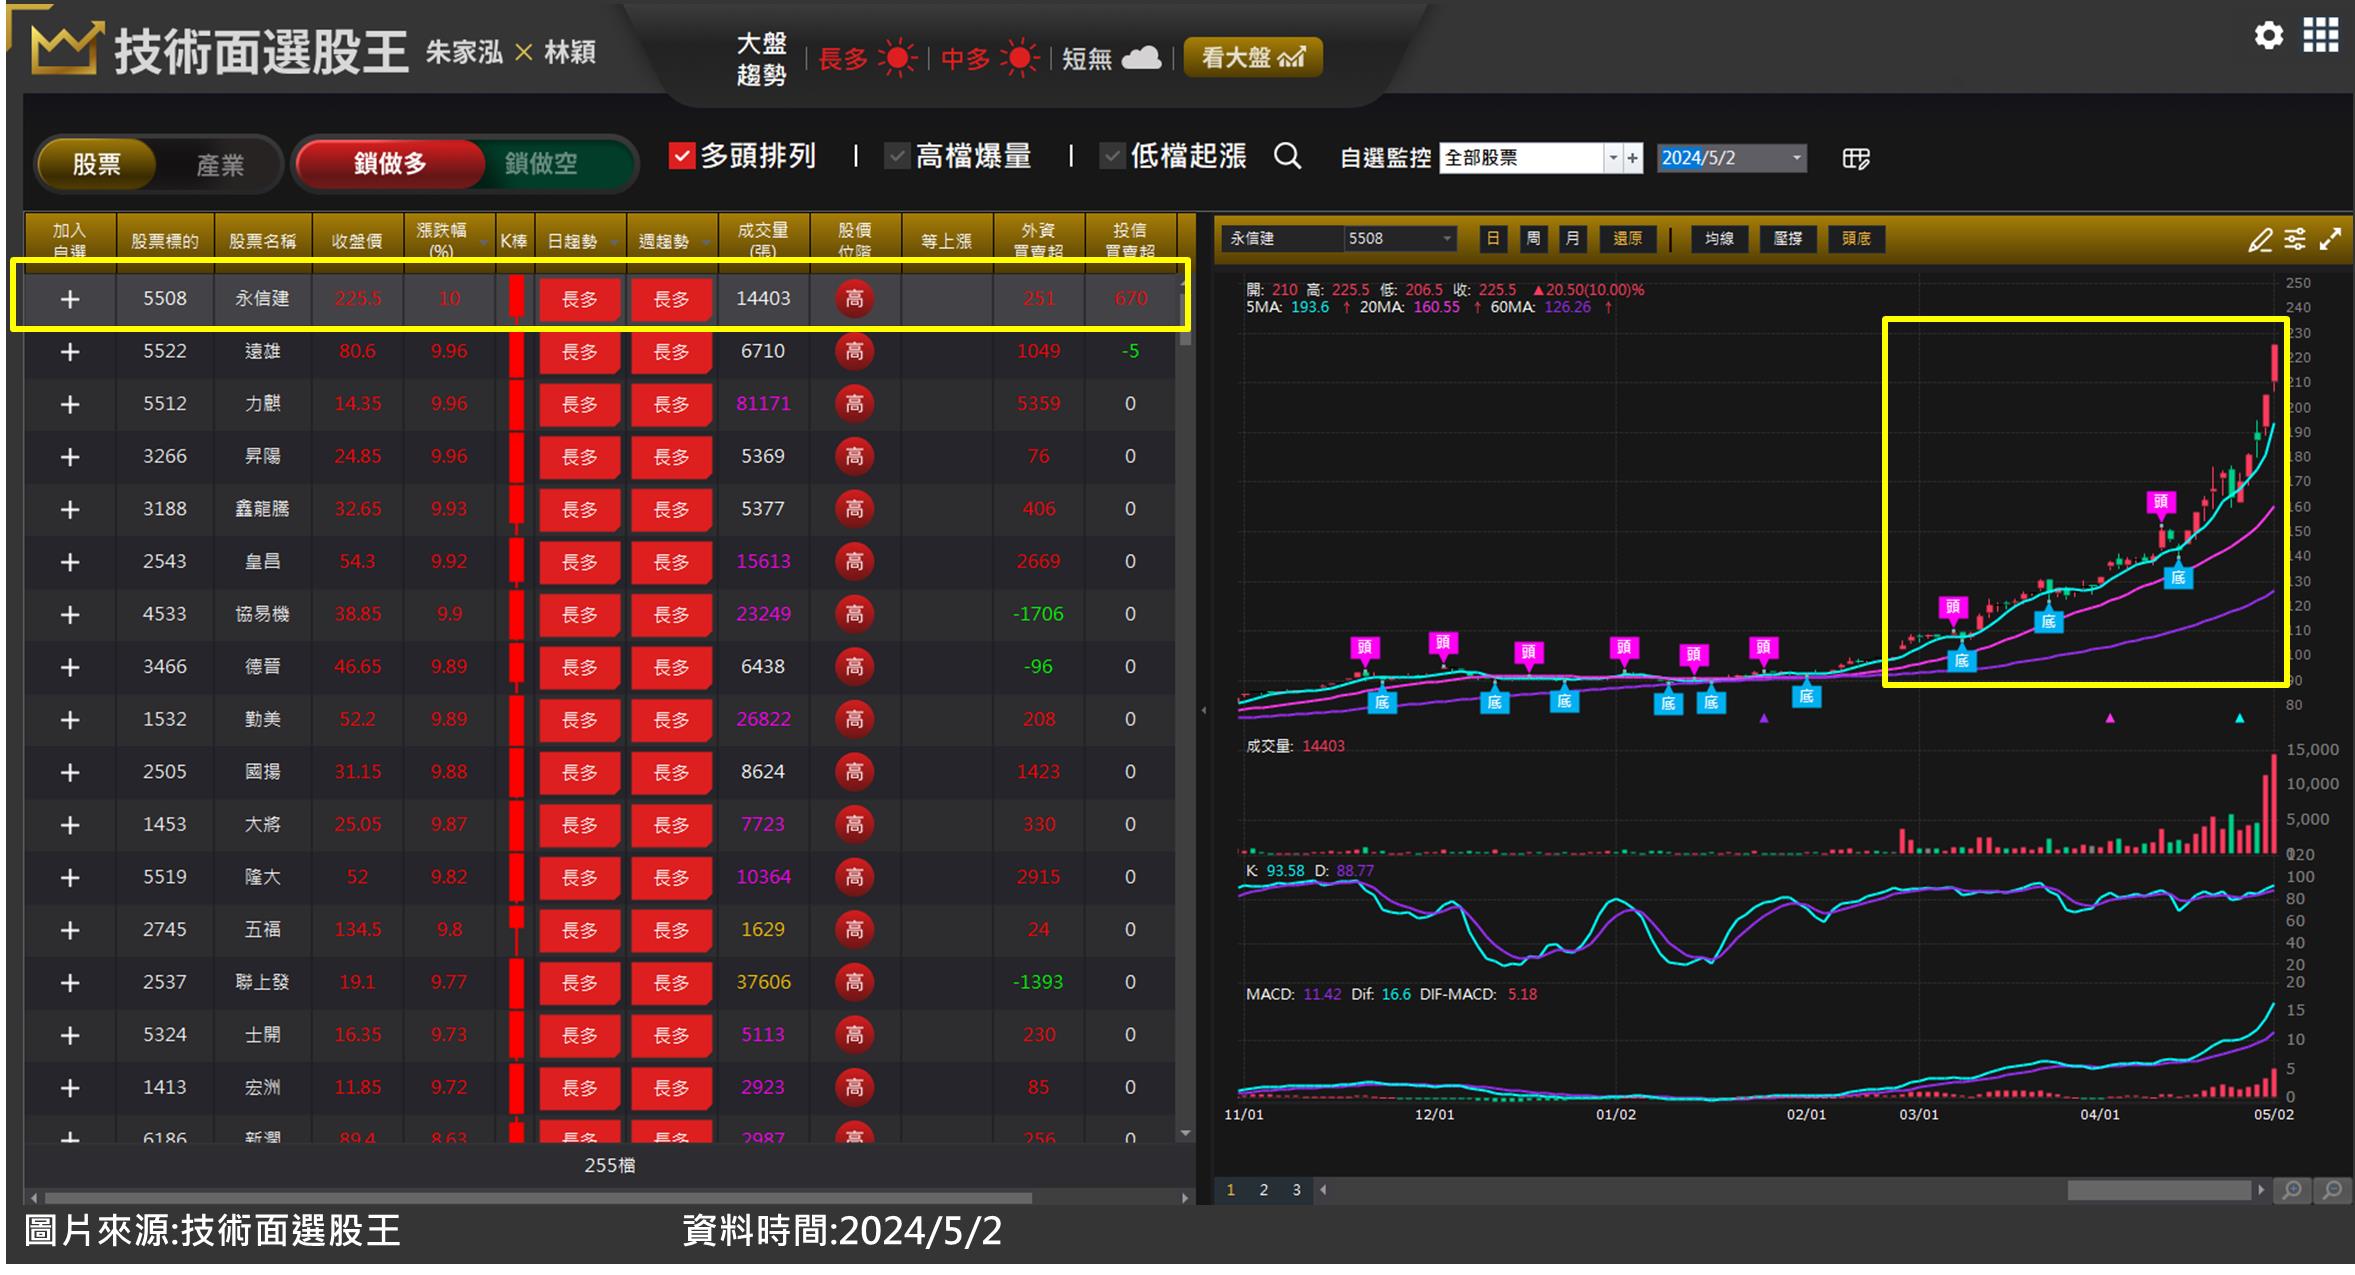
Task: Add 2543 皇昌 to watchlist
Action: (69, 562)
